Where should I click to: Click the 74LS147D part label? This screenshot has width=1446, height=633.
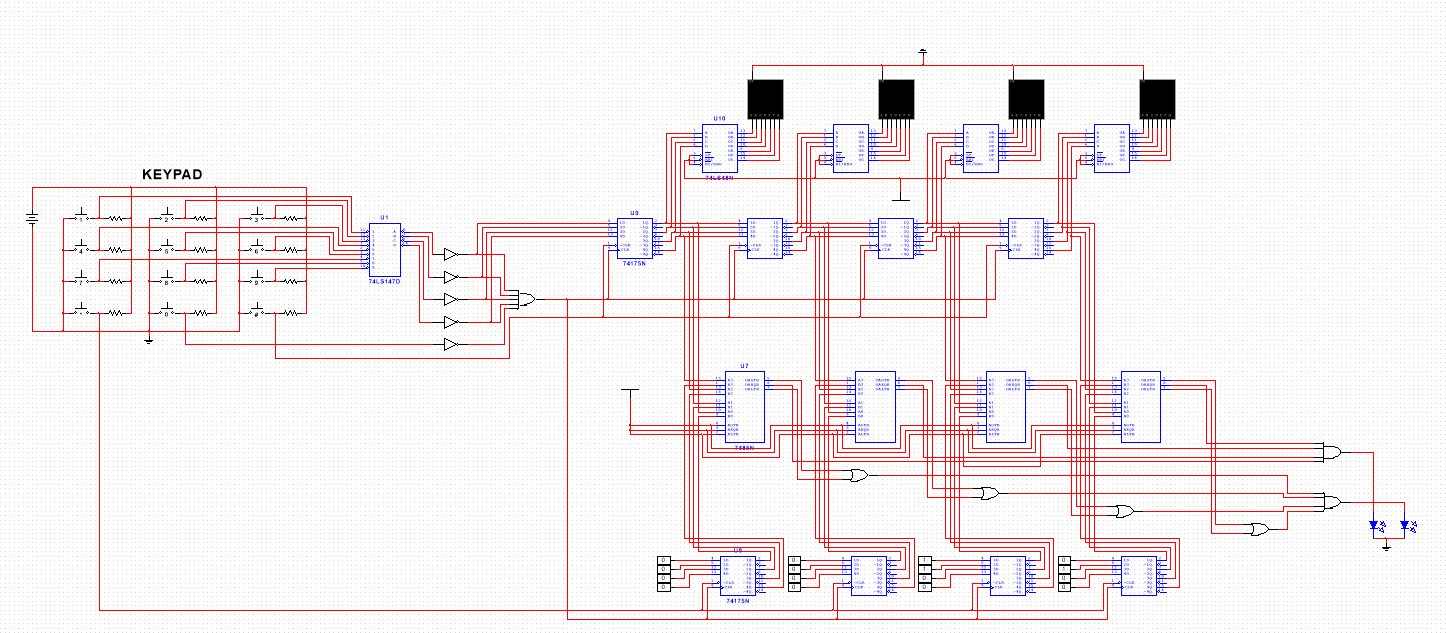[x=384, y=281]
